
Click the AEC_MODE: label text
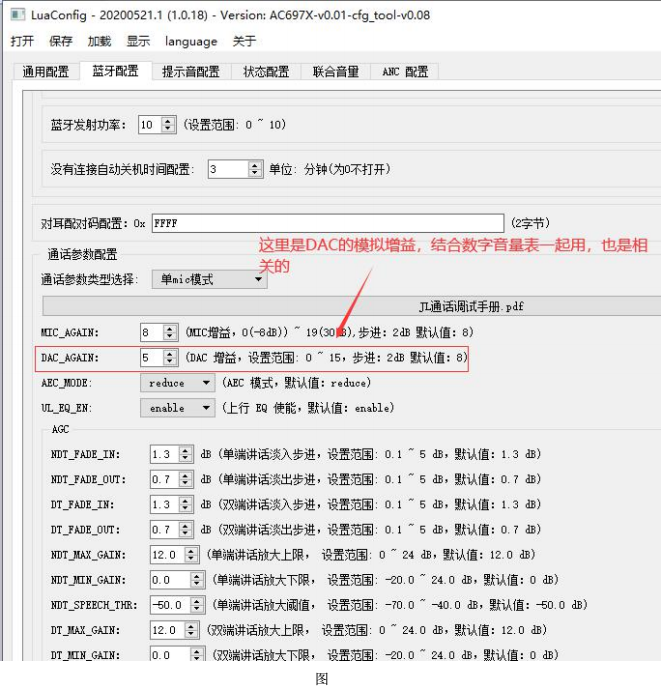(x=66, y=383)
